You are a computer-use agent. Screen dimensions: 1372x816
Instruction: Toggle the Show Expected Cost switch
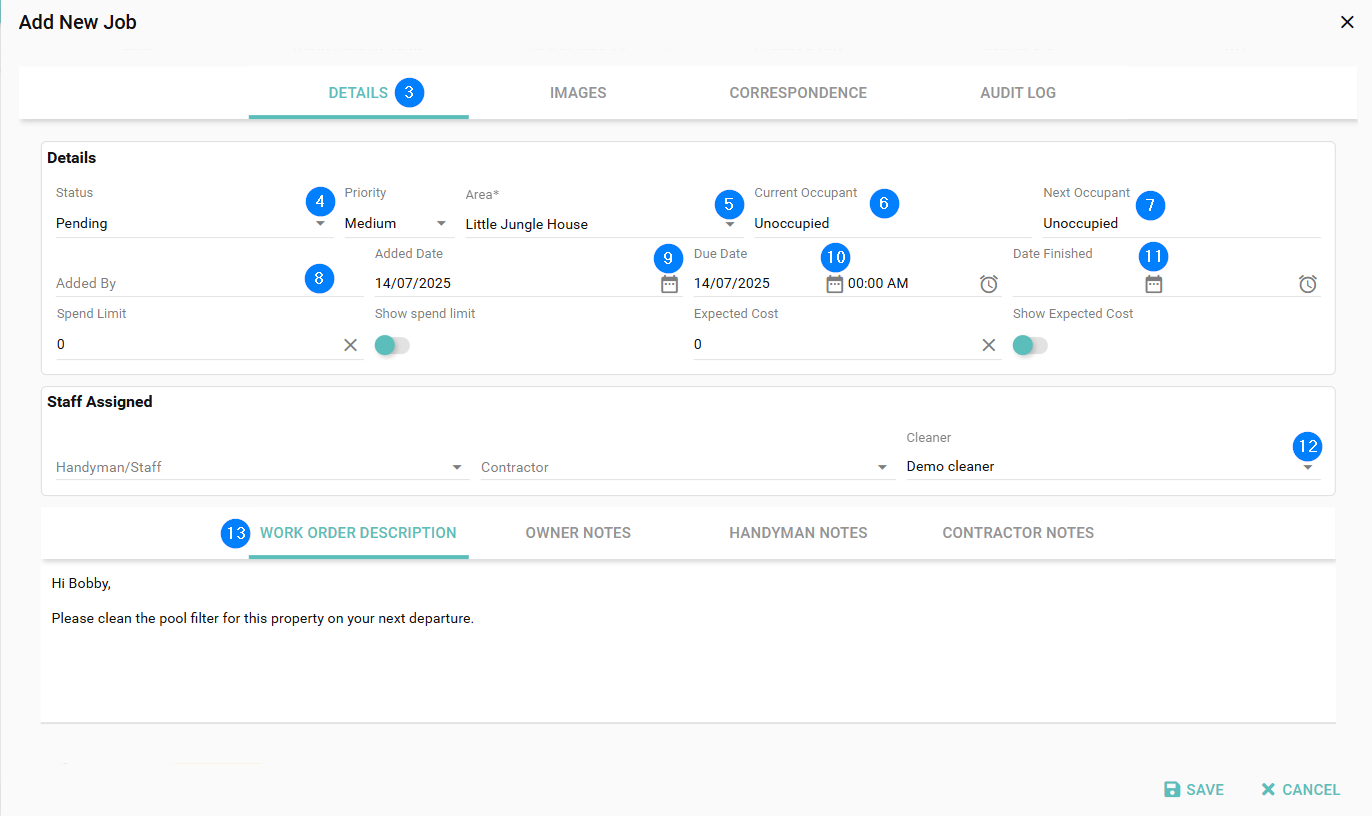point(1030,345)
